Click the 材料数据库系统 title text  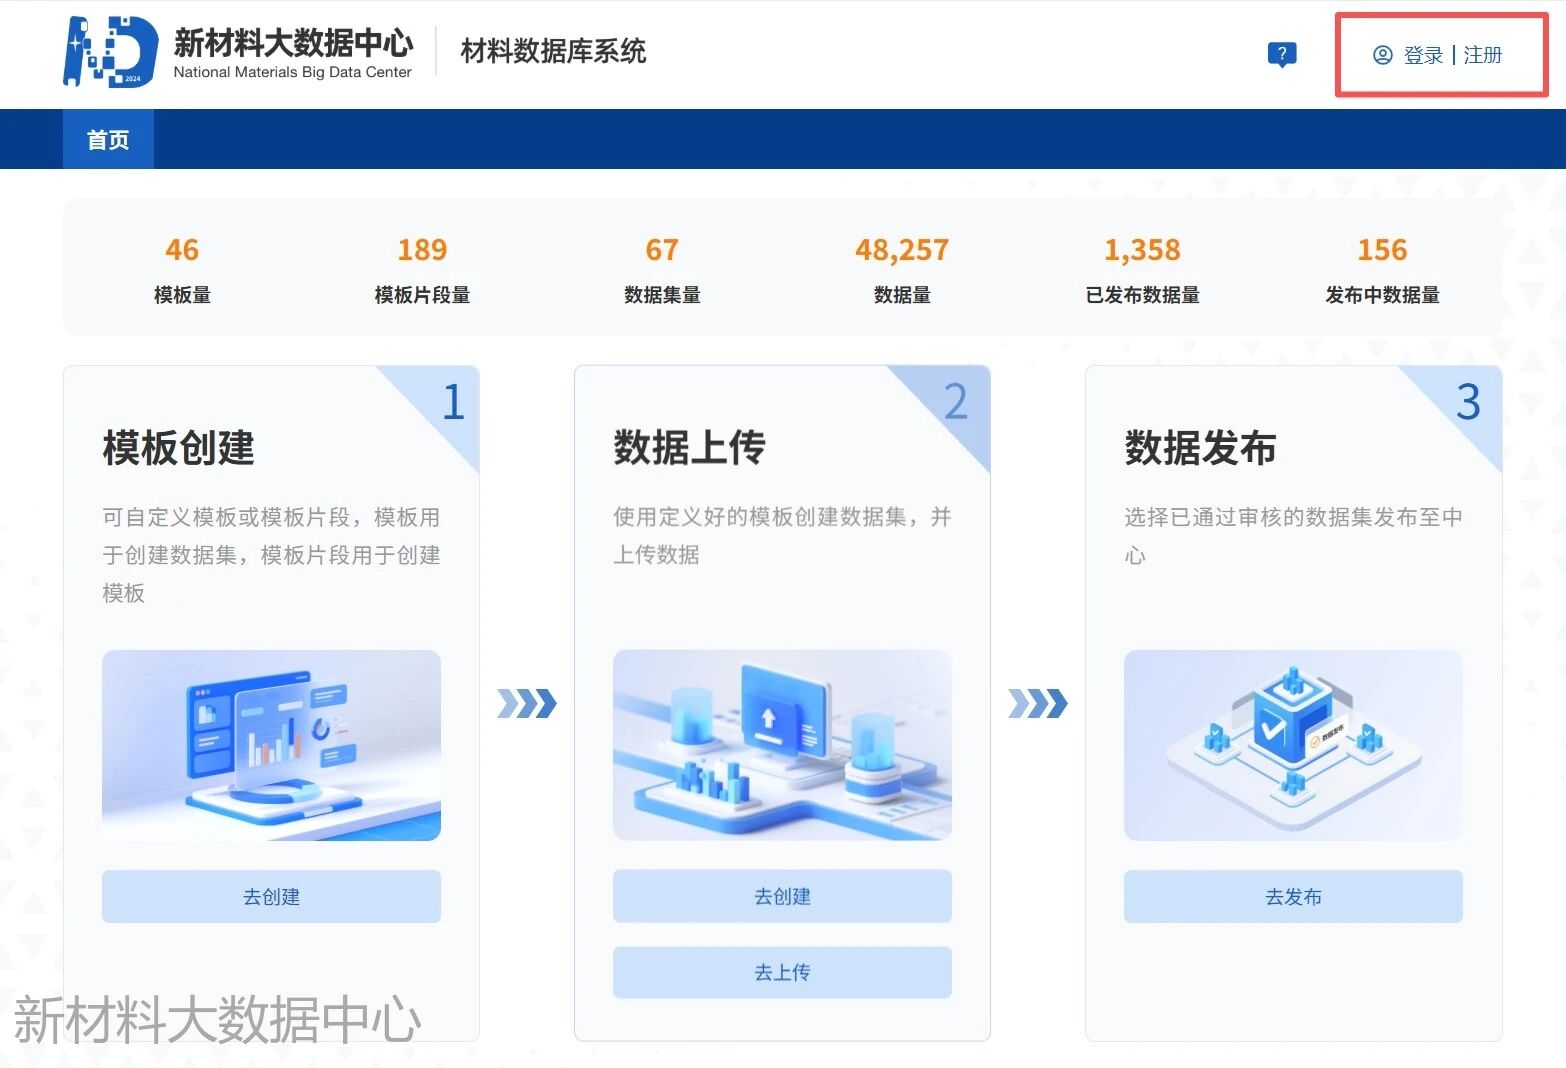[553, 51]
